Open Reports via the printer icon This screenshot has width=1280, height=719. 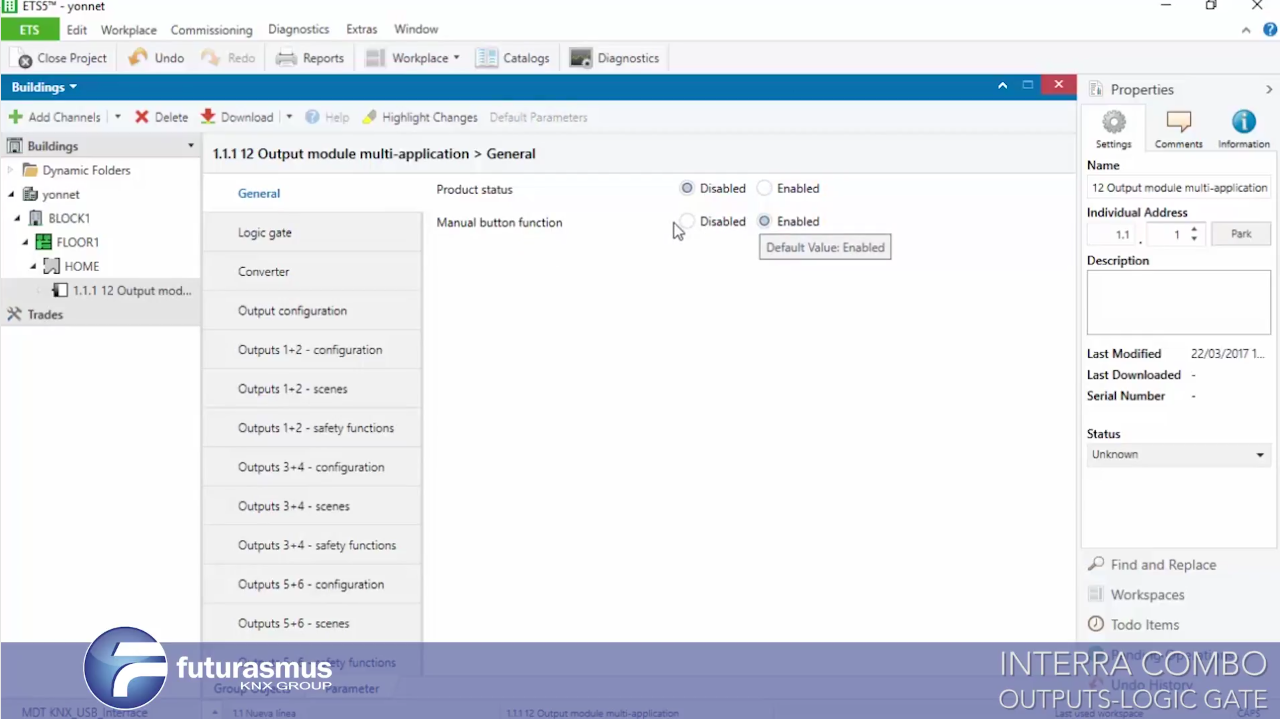[x=286, y=58]
